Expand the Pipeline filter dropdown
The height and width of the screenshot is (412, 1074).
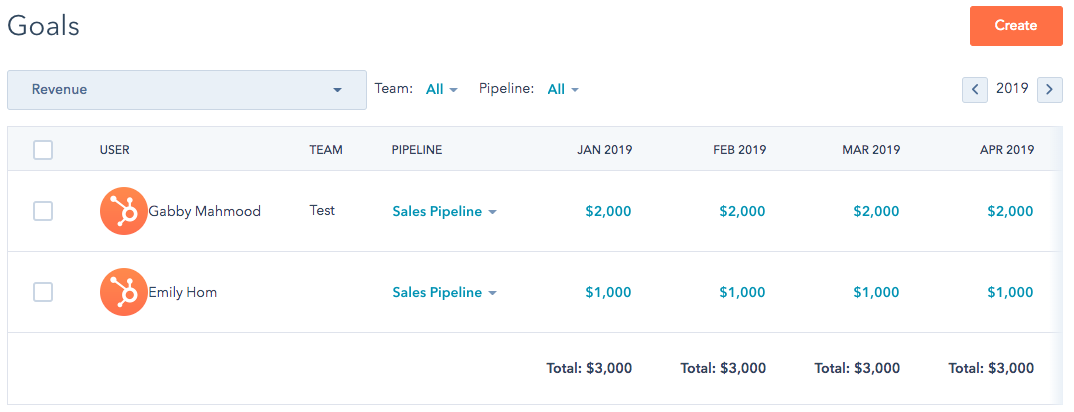[x=563, y=89]
